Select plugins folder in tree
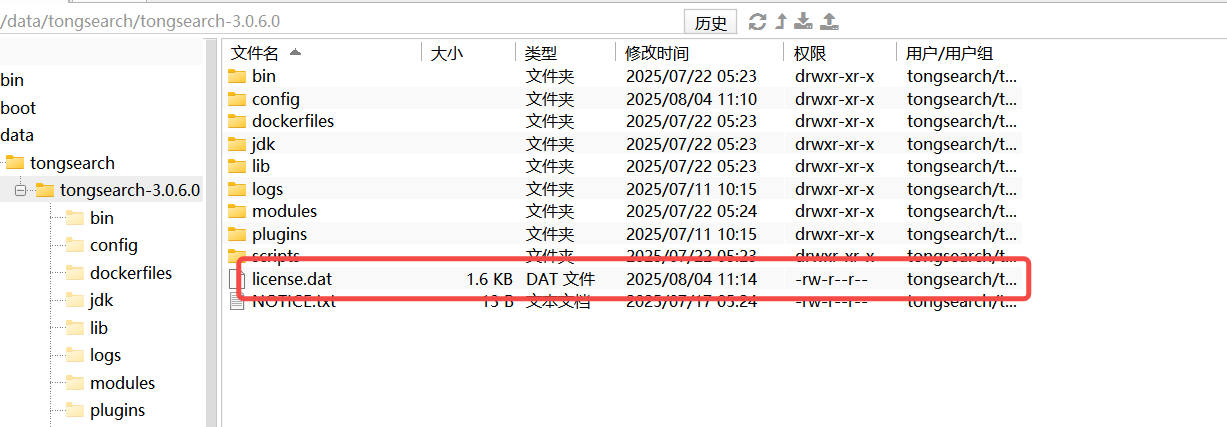The height and width of the screenshot is (427, 1227). pyautogui.click(x=117, y=410)
